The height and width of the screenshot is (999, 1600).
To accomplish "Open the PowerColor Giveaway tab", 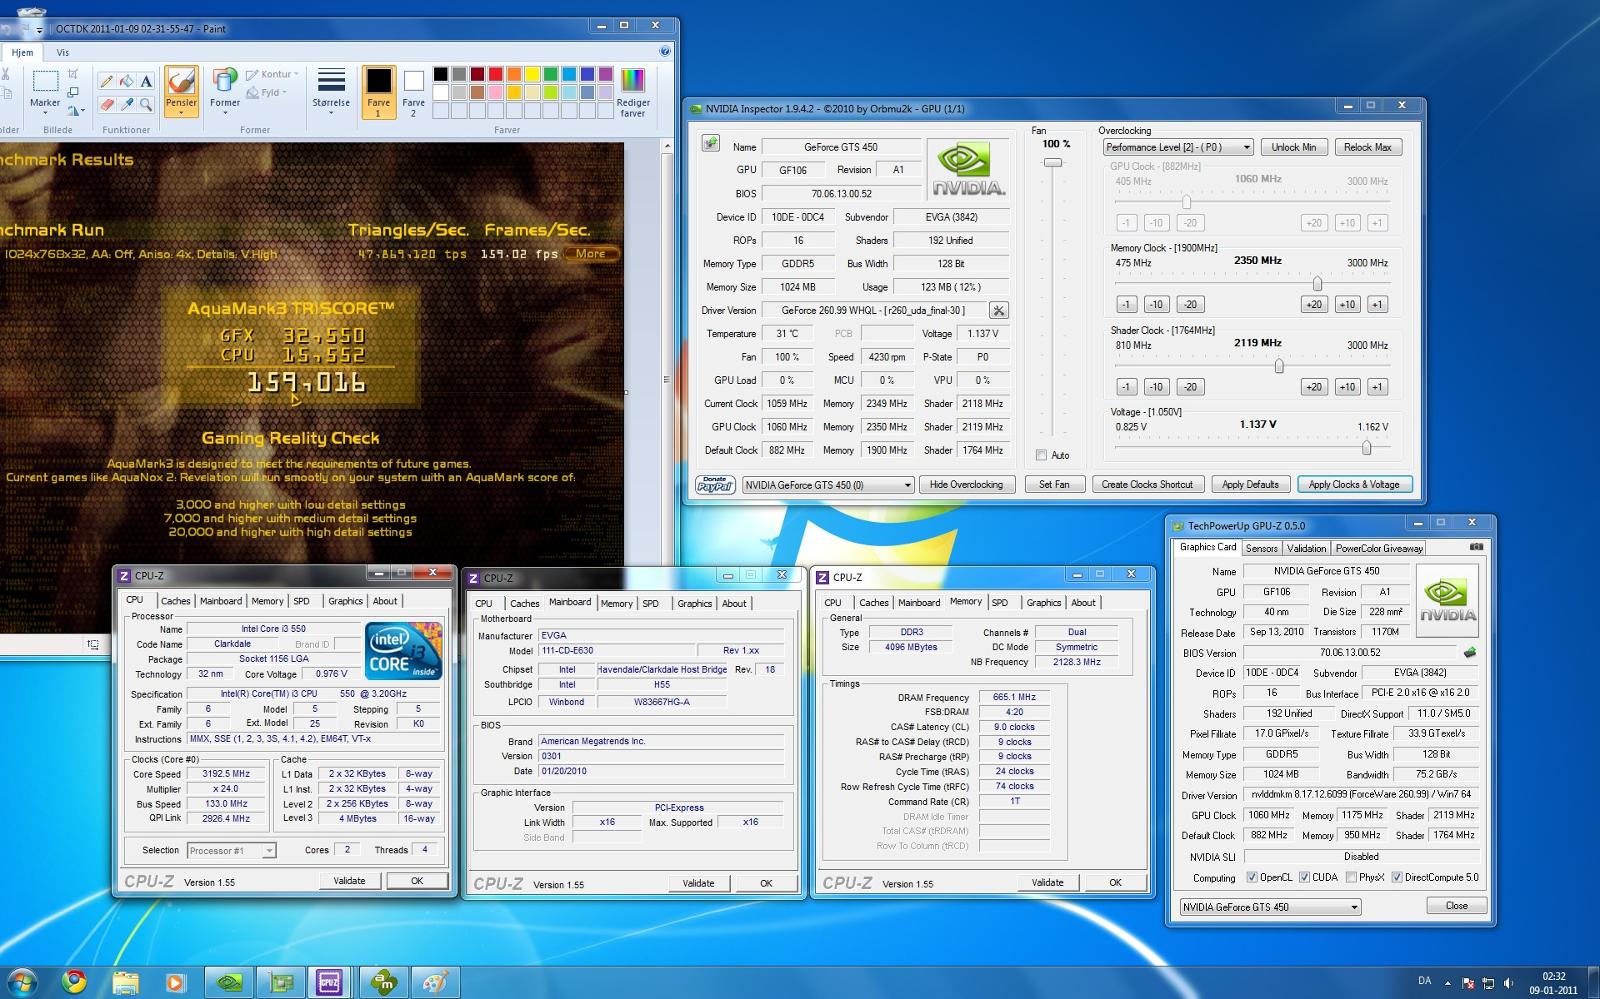I will (x=1379, y=548).
